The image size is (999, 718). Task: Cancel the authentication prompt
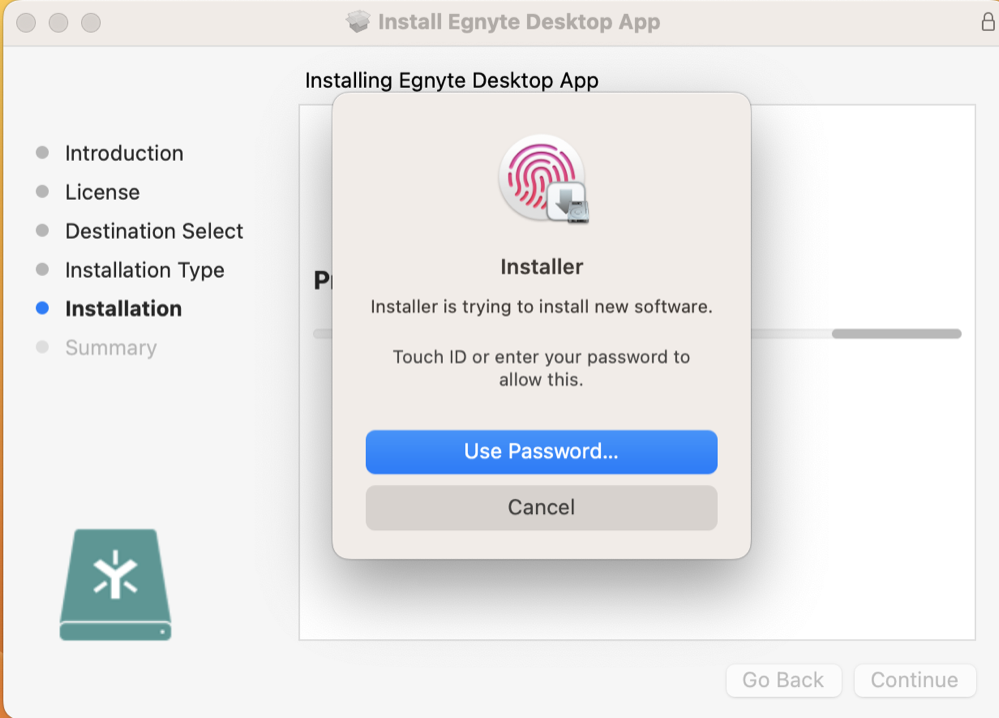tap(541, 508)
